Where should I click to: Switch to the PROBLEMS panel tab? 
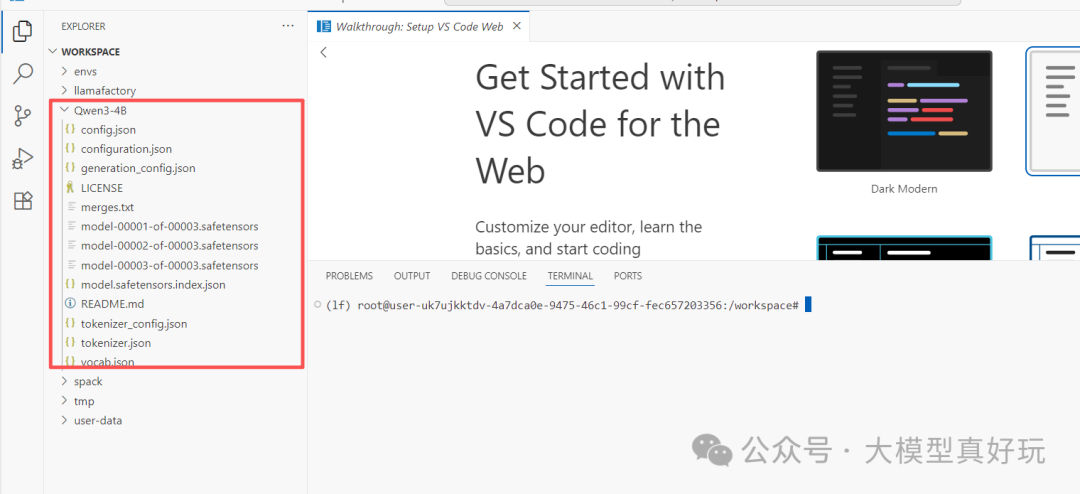[349, 276]
